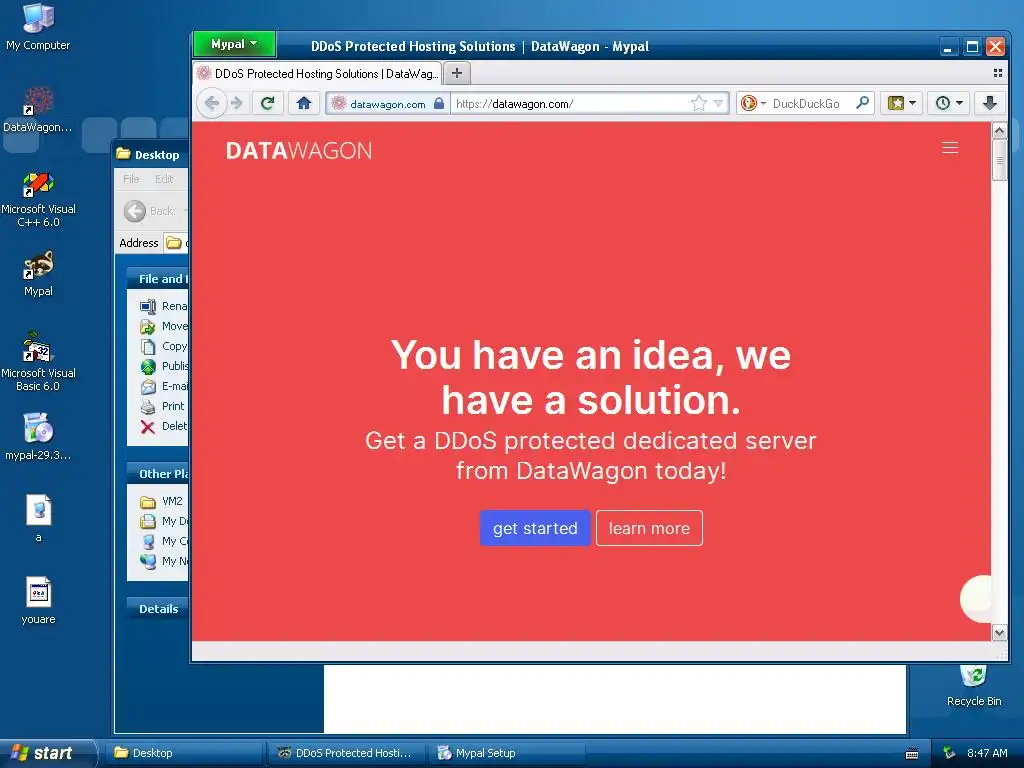
Task: Open the DataWagon hamburger menu
Action: [x=950, y=148]
